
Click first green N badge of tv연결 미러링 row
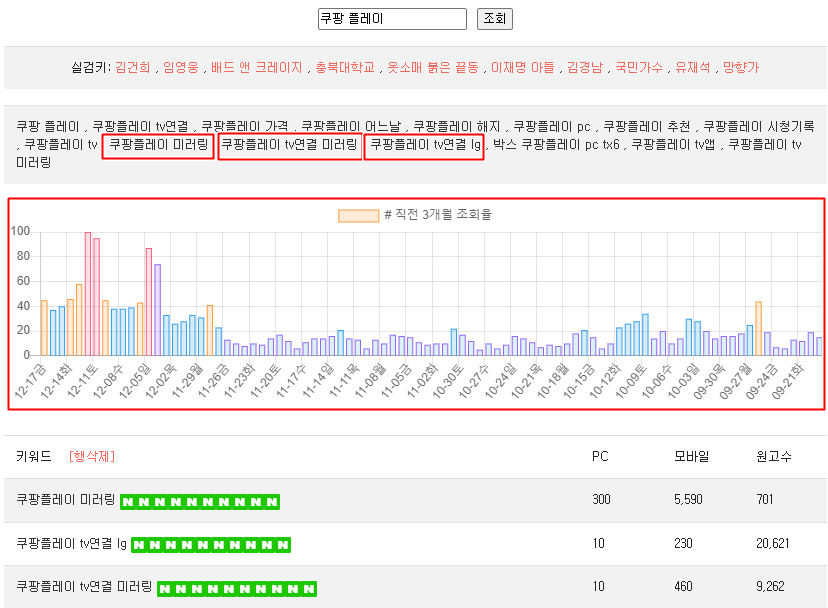(165, 588)
